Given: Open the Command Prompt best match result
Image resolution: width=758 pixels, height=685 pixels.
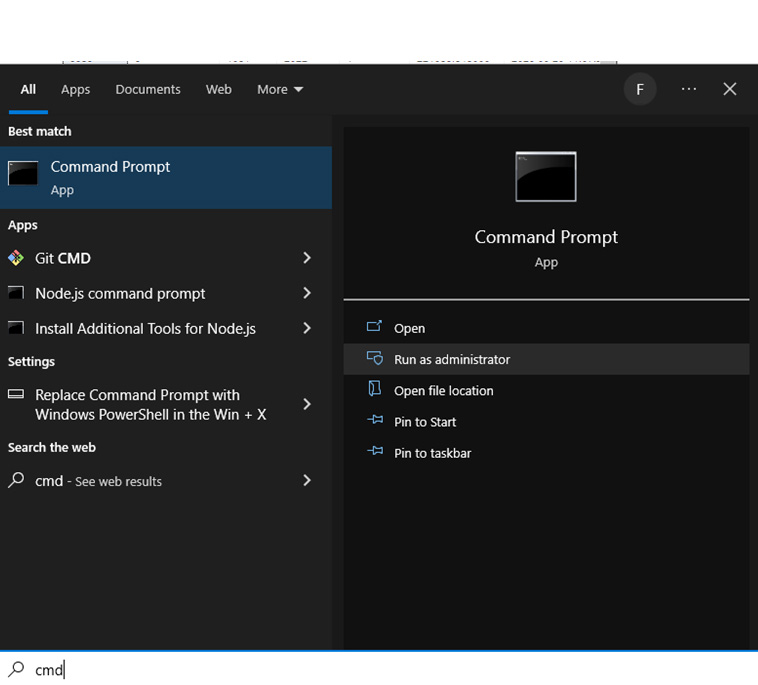Looking at the screenshot, I should point(166,177).
